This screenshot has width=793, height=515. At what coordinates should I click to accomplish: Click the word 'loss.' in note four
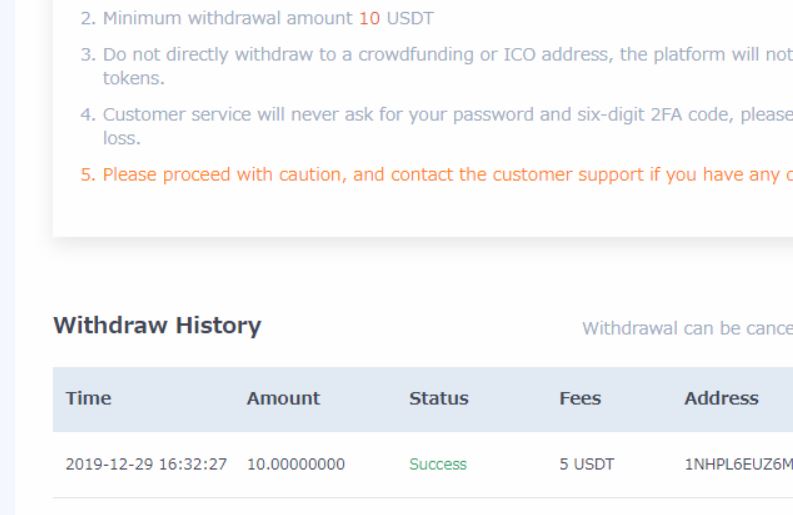pyautogui.click(x=121, y=138)
